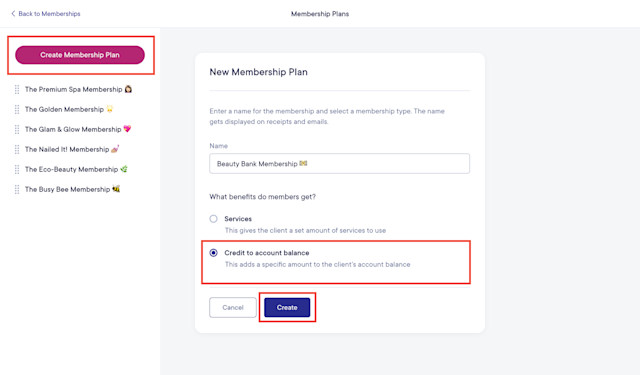Image resolution: width=640 pixels, height=375 pixels.
Task: Select the Services radio button
Action: pos(213,219)
